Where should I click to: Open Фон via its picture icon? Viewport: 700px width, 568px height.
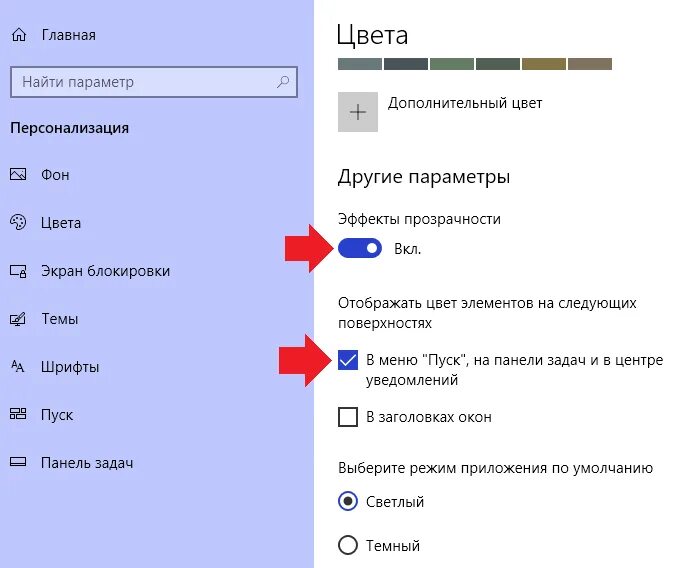point(18,174)
